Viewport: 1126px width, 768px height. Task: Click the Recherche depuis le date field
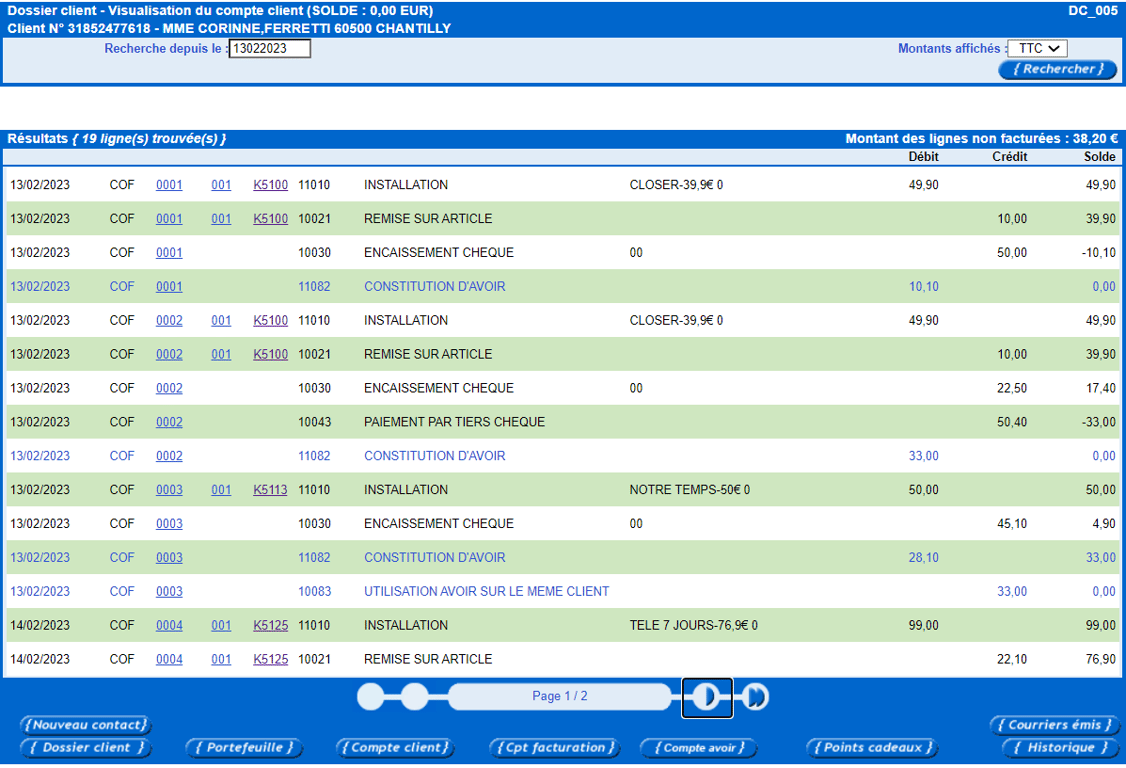(x=270, y=48)
